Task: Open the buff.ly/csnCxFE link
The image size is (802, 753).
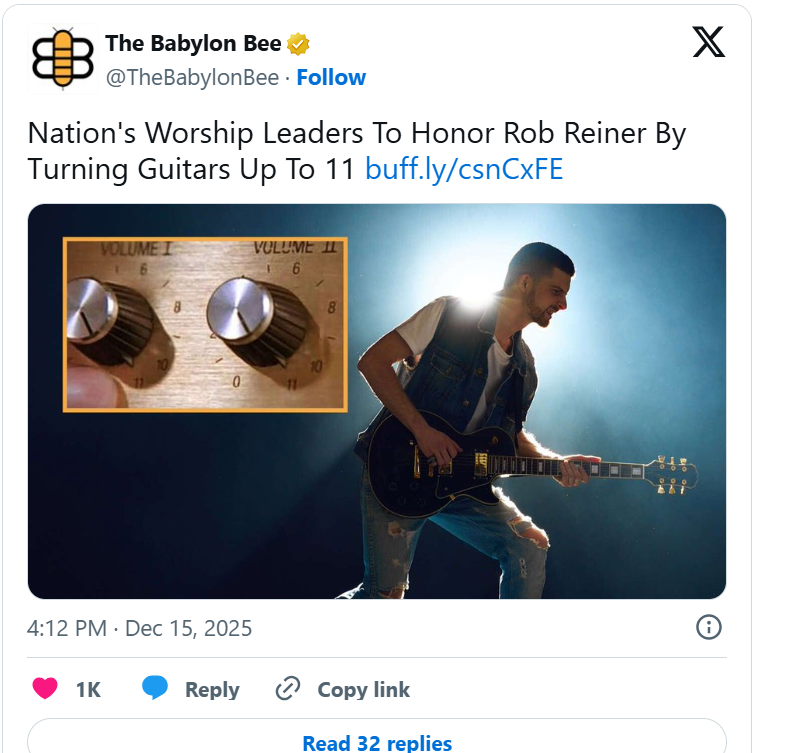Action: [x=464, y=169]
